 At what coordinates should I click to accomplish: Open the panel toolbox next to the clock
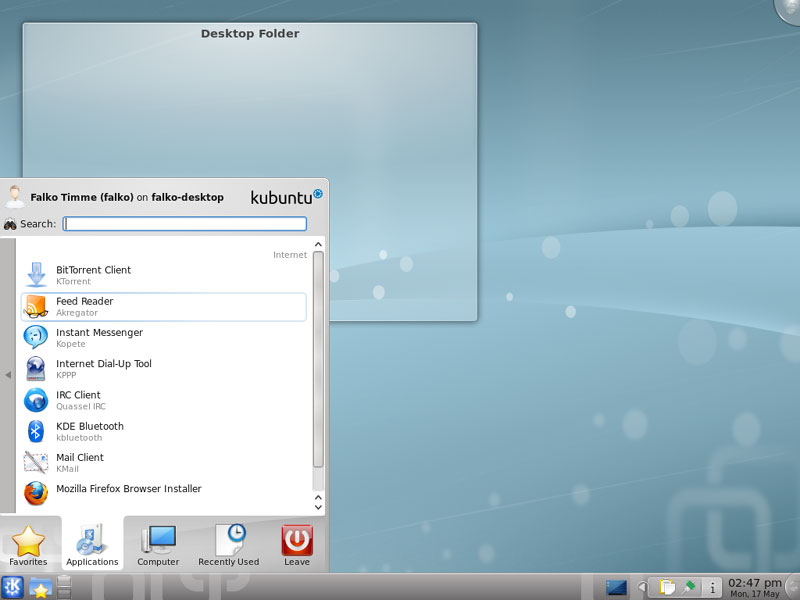click(x=793, y=587)
